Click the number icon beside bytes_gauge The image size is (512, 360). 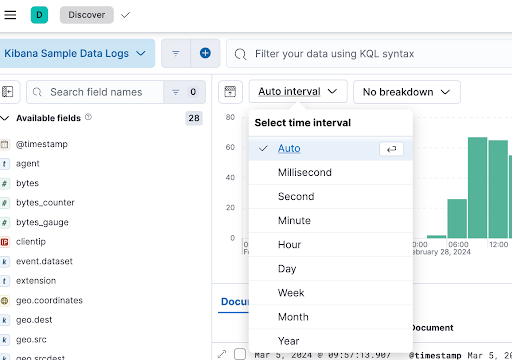click(4, 222)
